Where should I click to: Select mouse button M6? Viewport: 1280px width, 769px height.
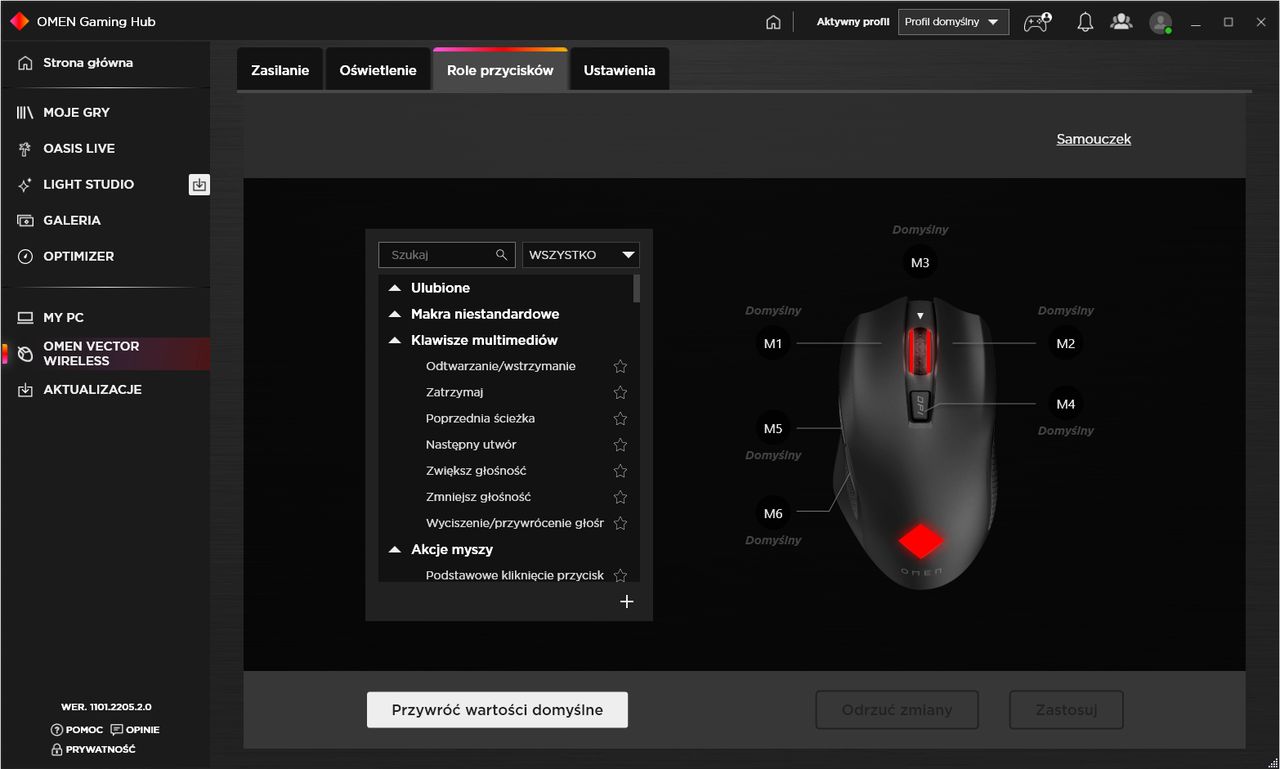(x=773, y=513)
